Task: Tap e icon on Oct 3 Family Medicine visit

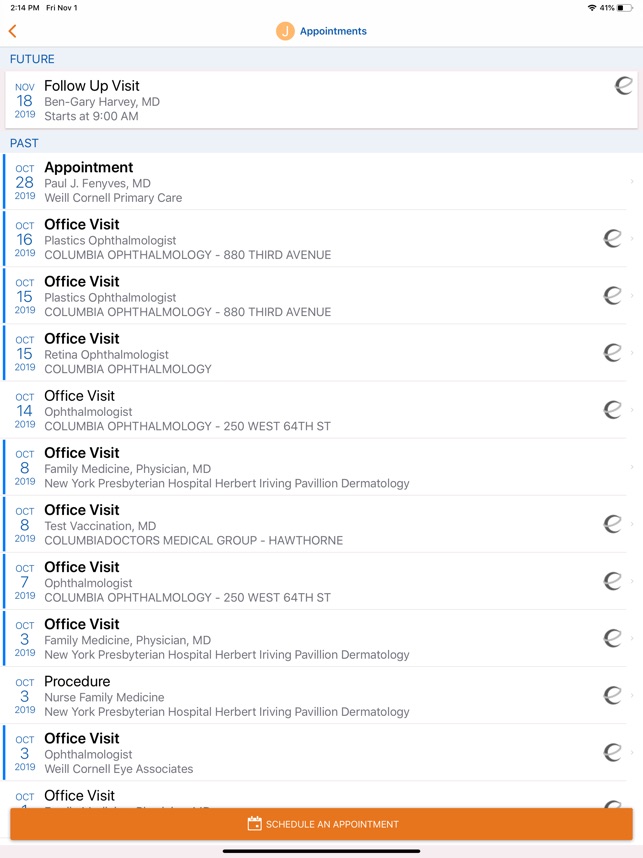Action: [612, 638]
